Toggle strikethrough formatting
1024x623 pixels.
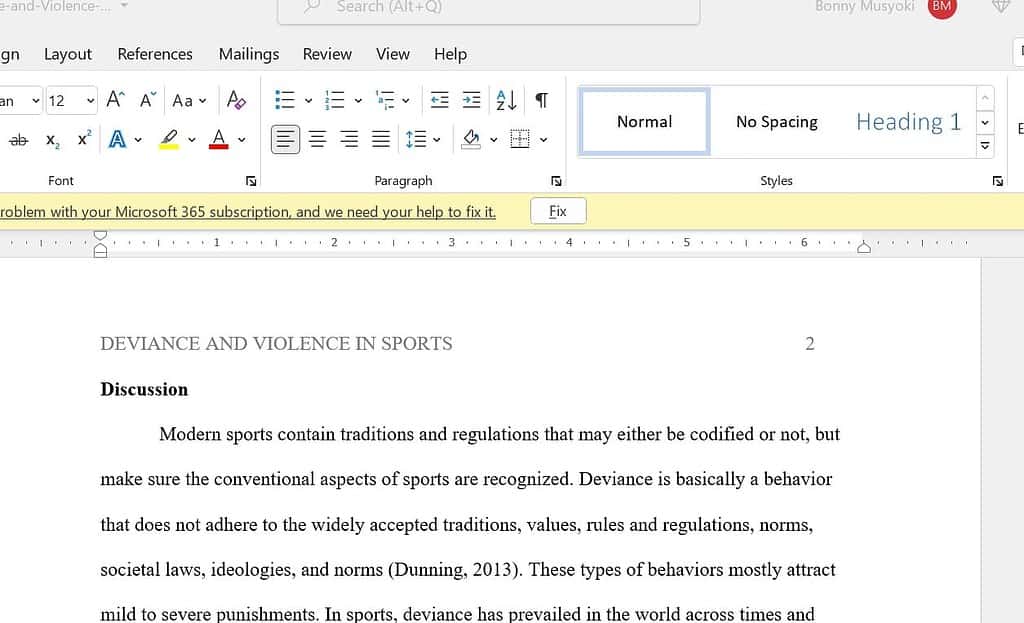(x=18, y=140)
